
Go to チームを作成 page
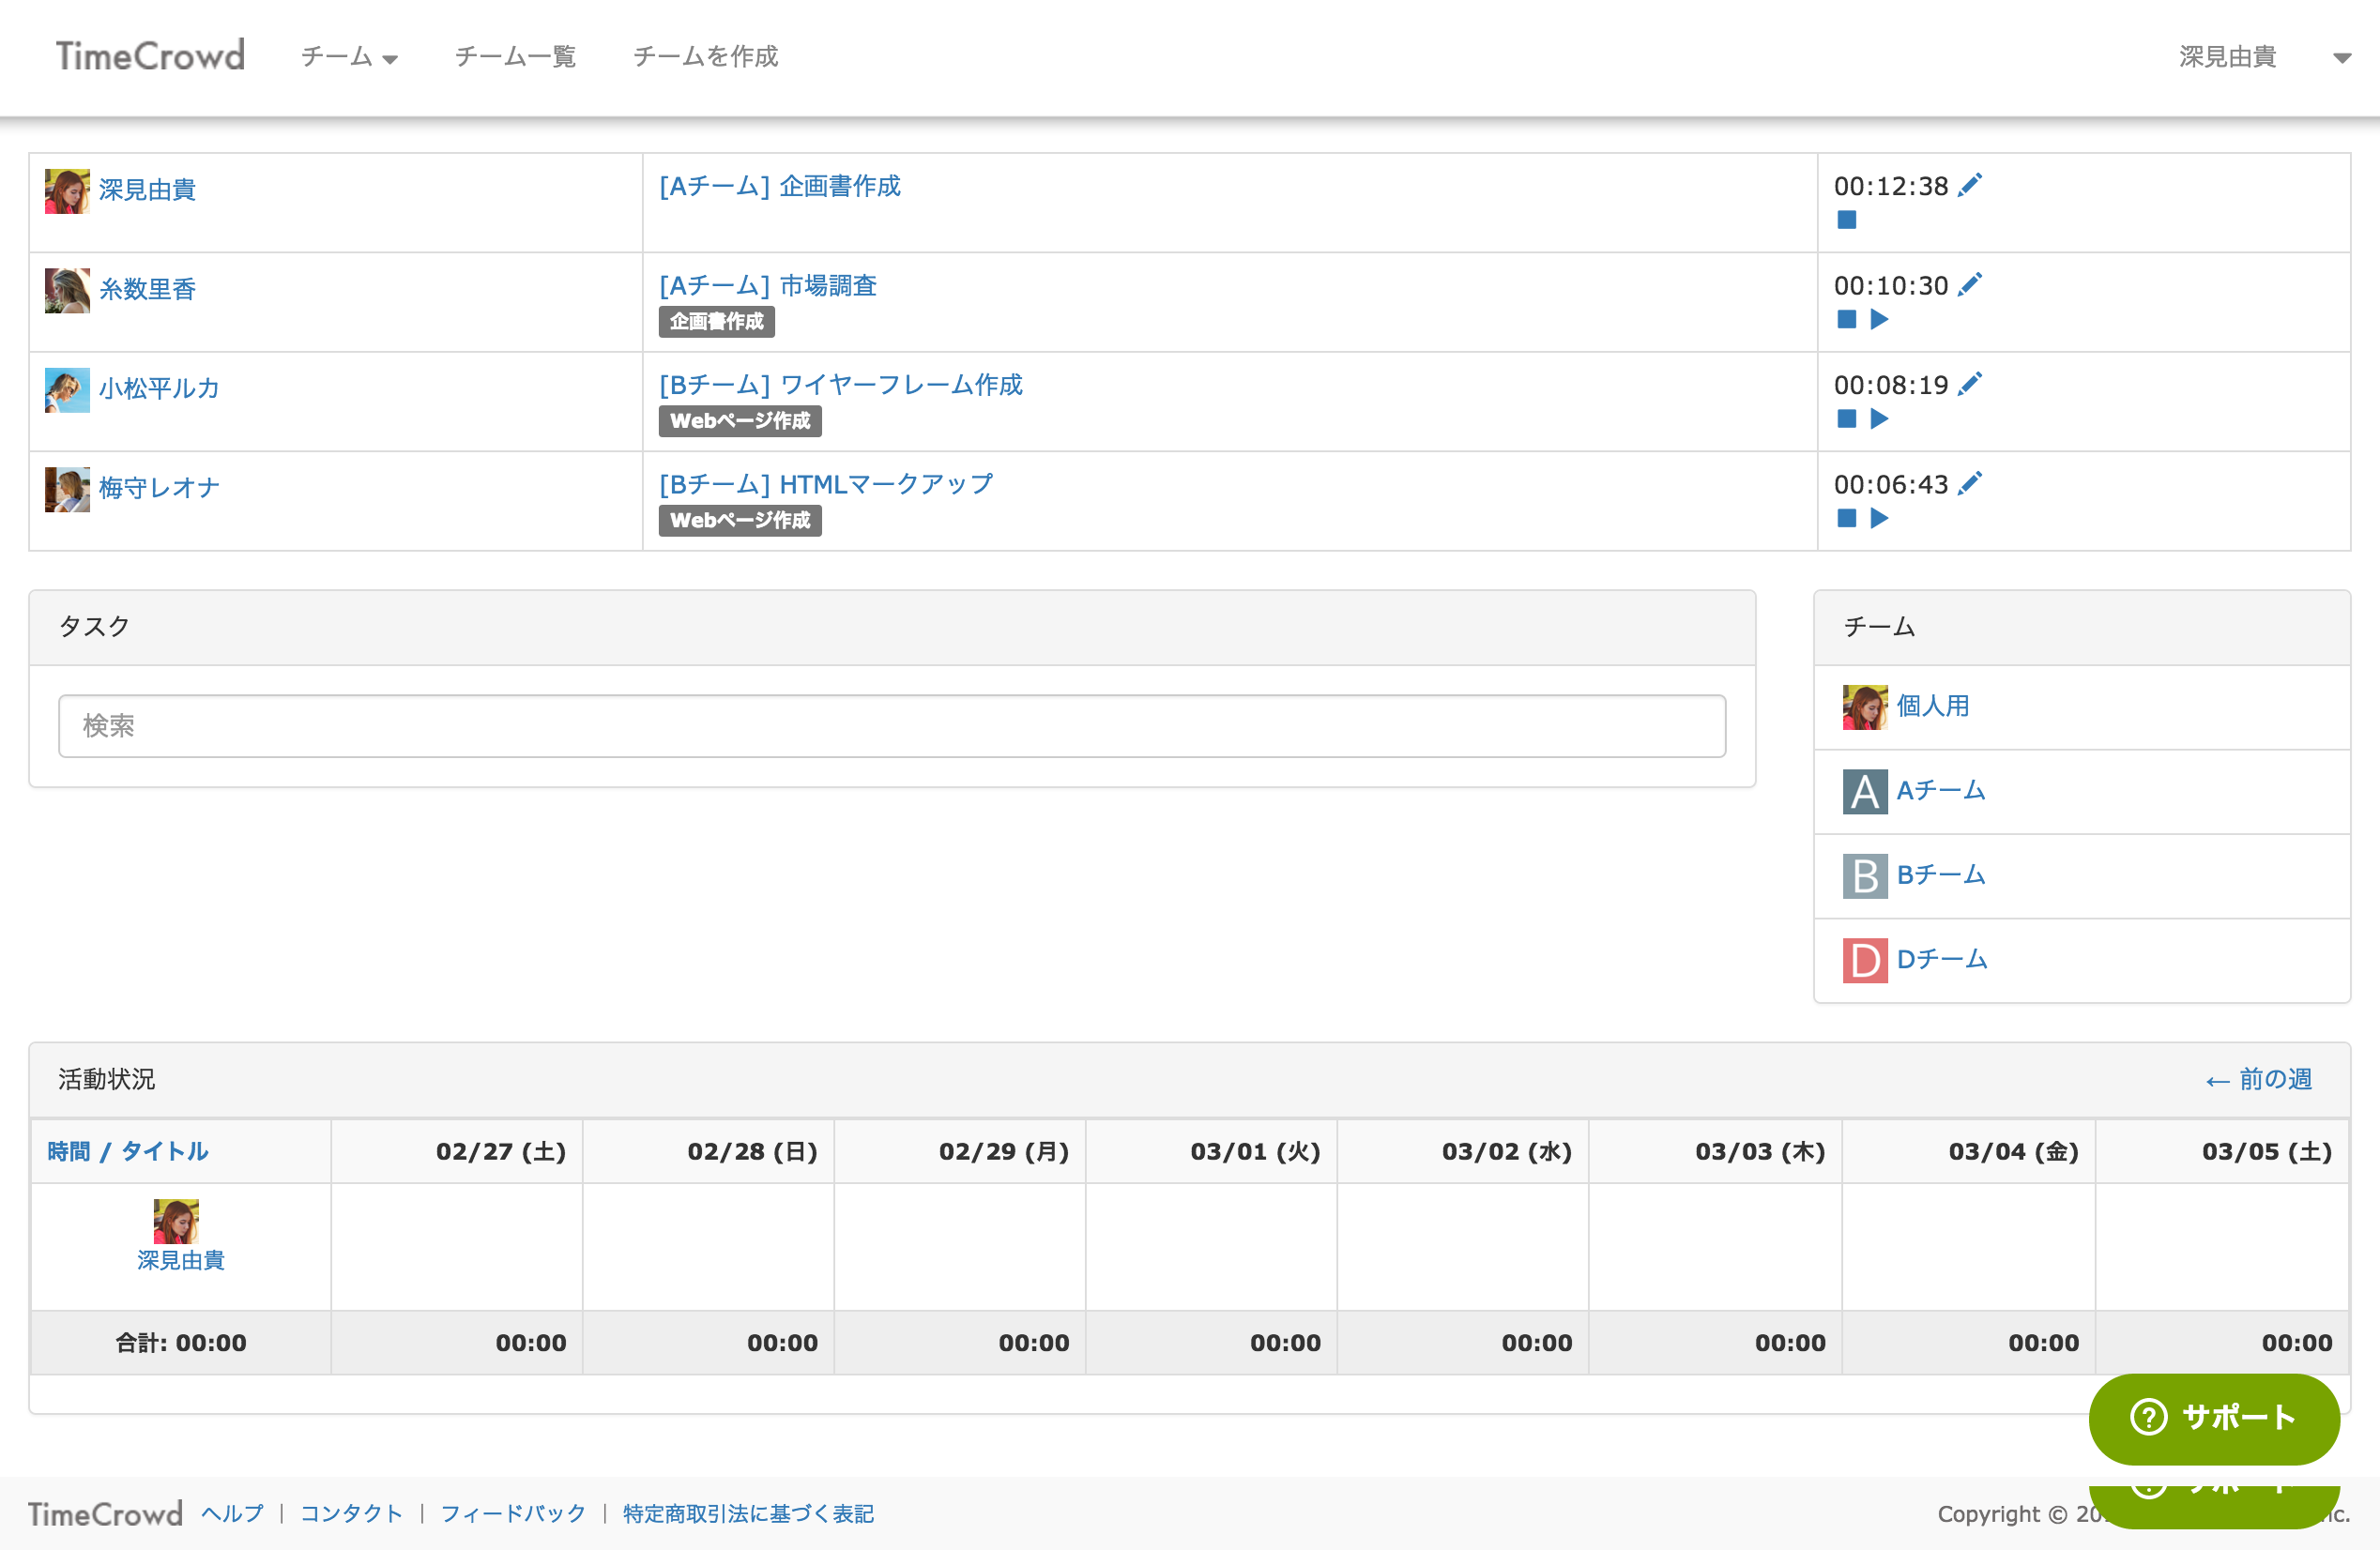pos(705,57)
